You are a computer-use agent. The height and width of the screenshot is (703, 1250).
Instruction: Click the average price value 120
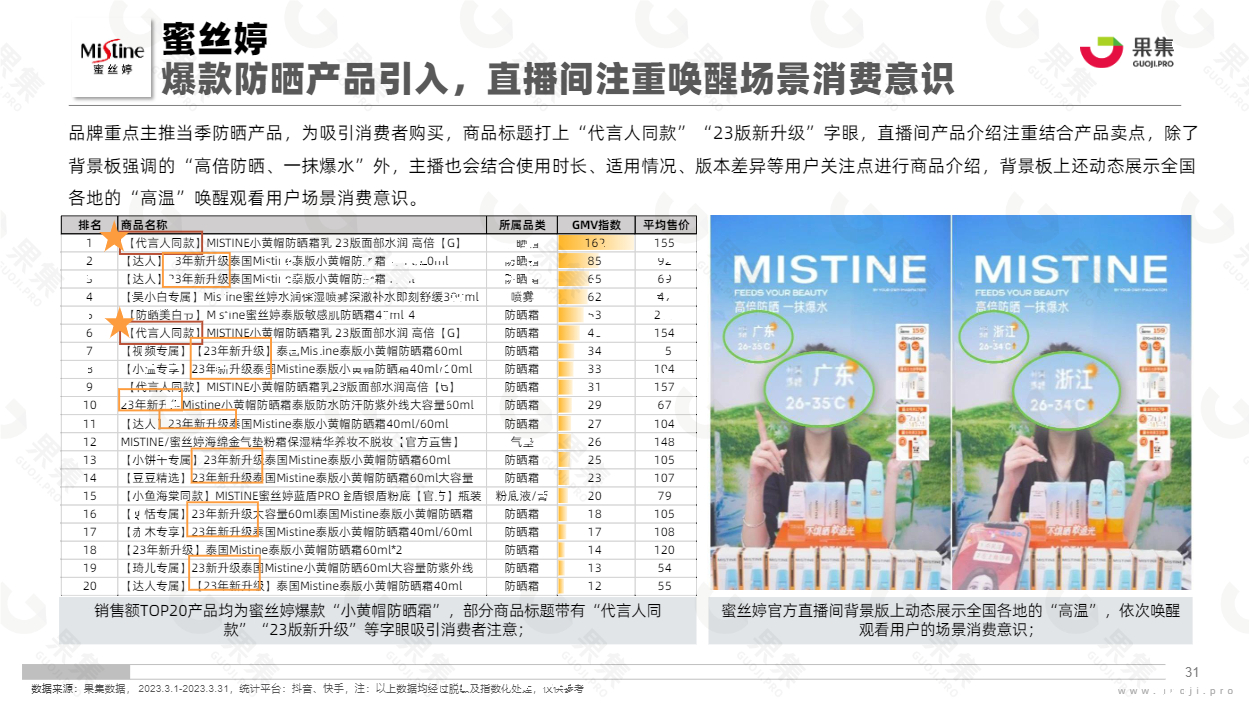[x=665, y=549]
